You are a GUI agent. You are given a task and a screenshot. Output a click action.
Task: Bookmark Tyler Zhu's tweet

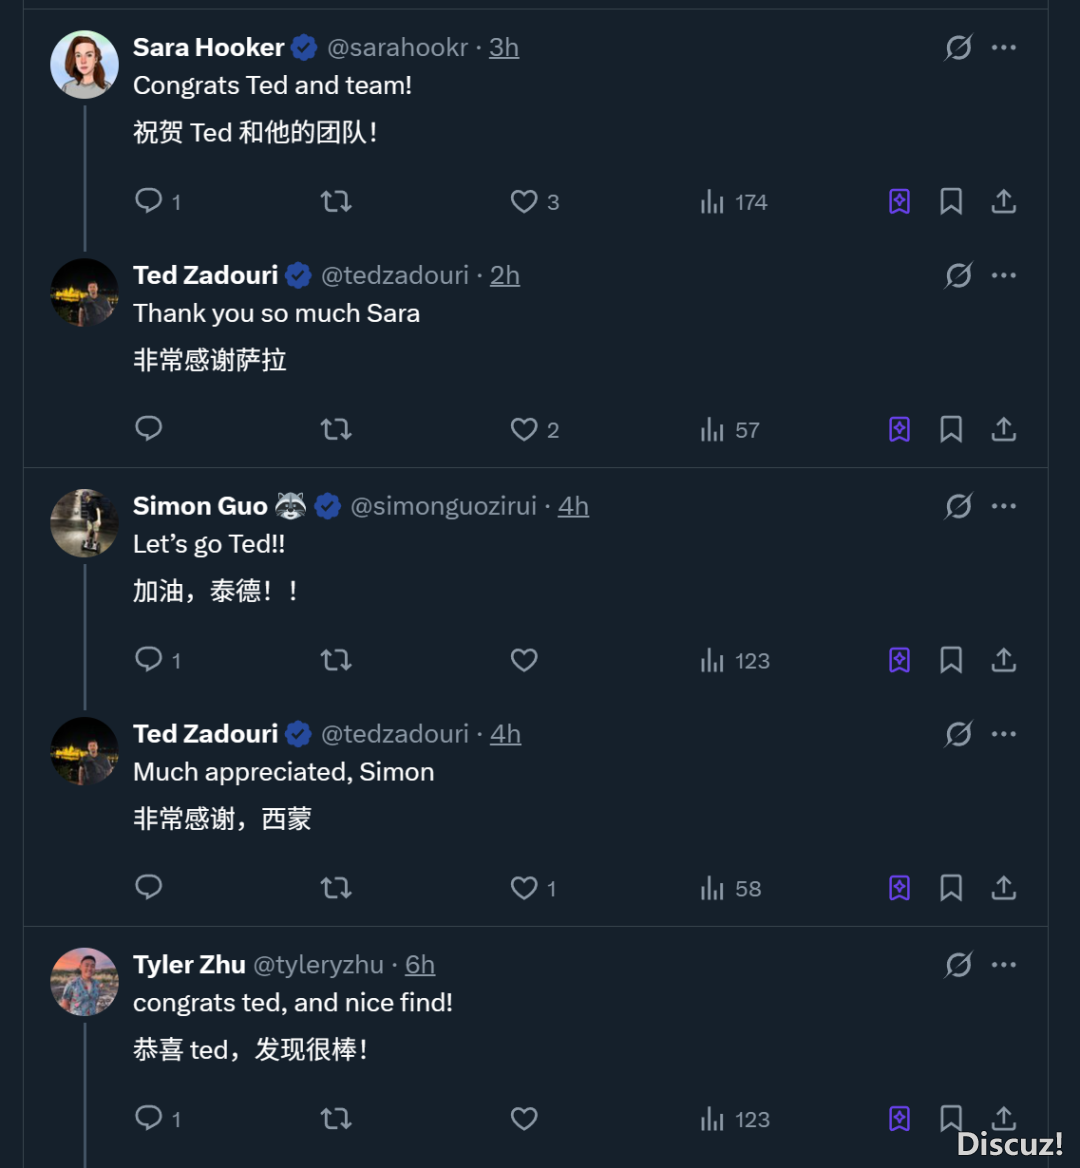pyautogui.click(x=951, y=1118)
